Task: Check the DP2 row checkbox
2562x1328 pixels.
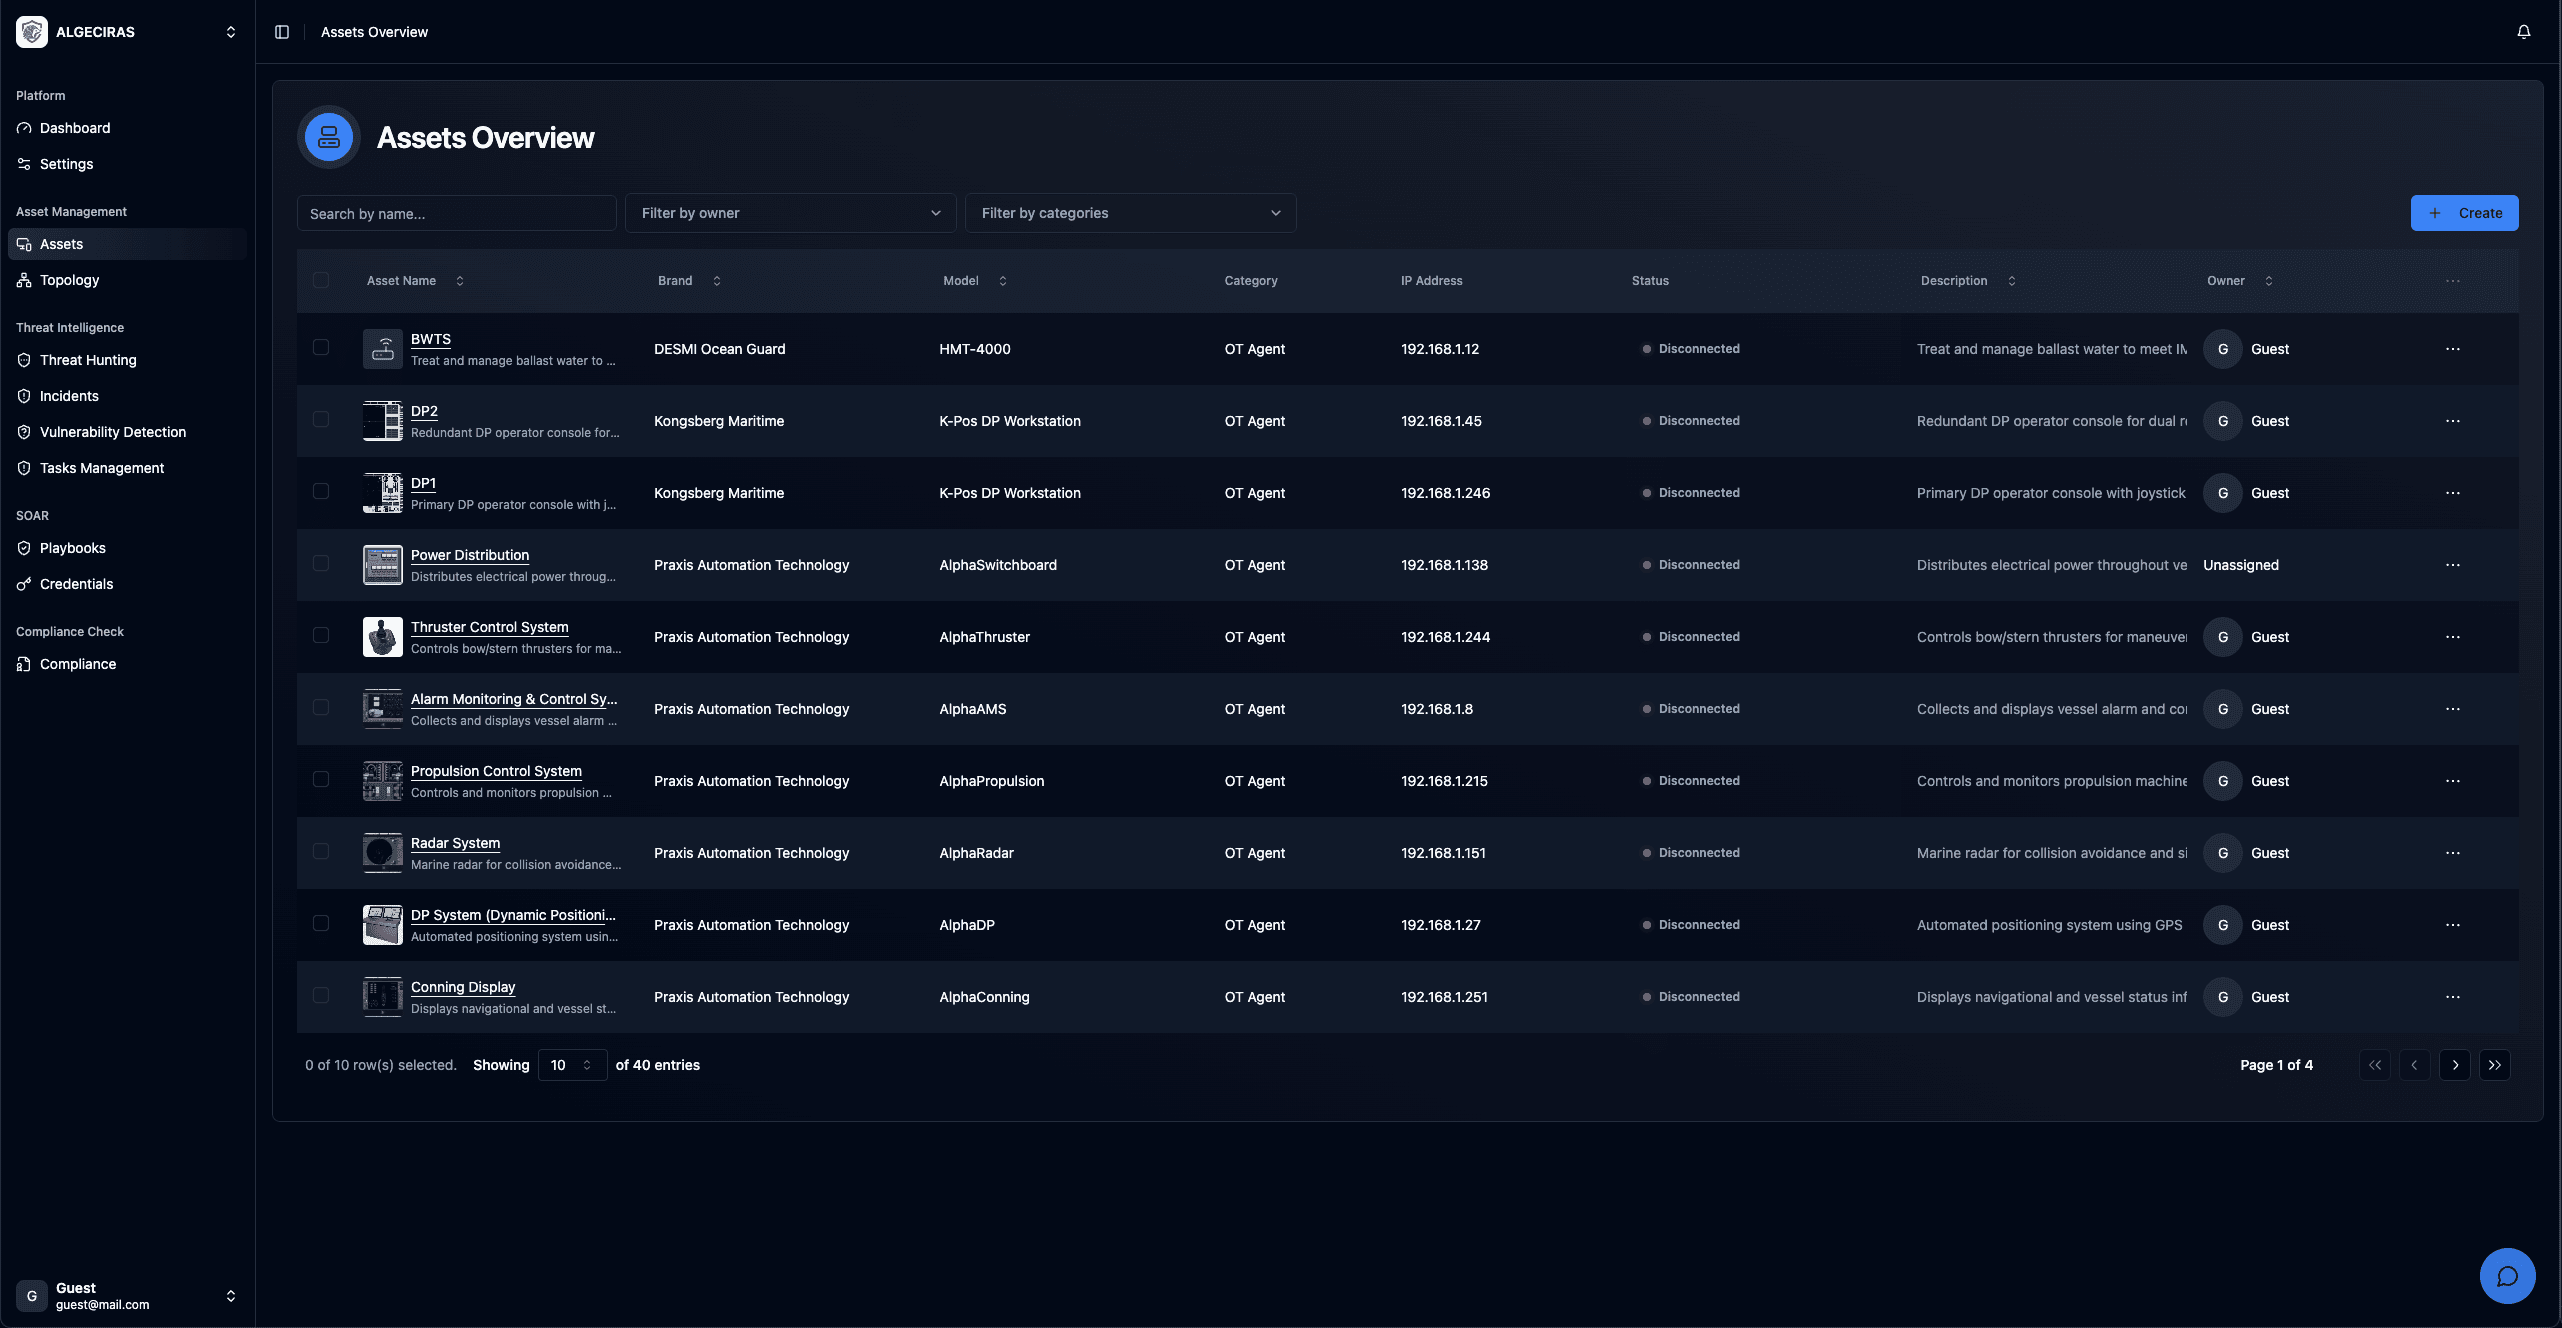Action: (321, 420)
